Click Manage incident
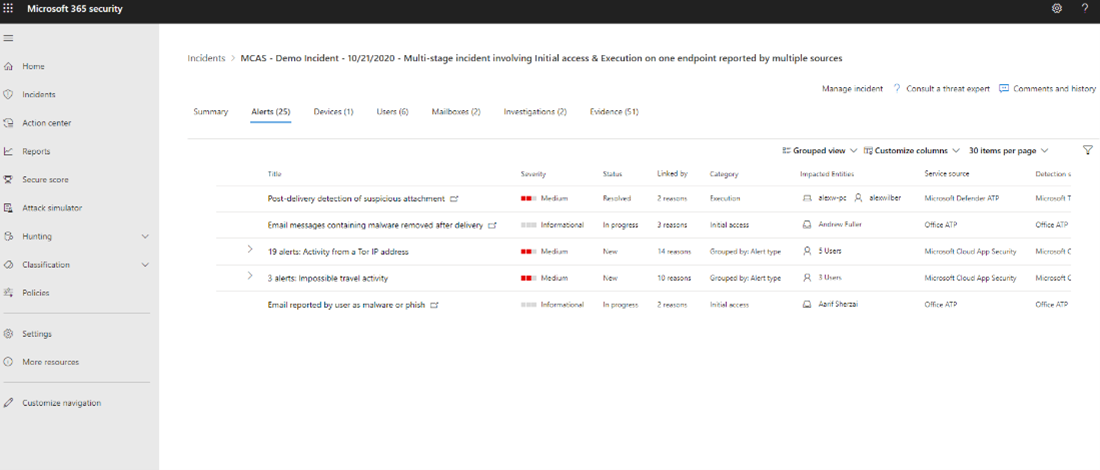 click(852, 89)
